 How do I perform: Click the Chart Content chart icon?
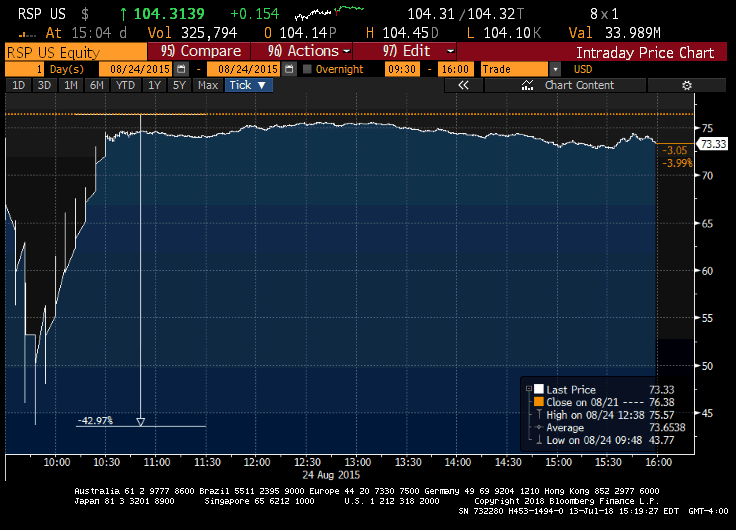[x=527, y=85]
